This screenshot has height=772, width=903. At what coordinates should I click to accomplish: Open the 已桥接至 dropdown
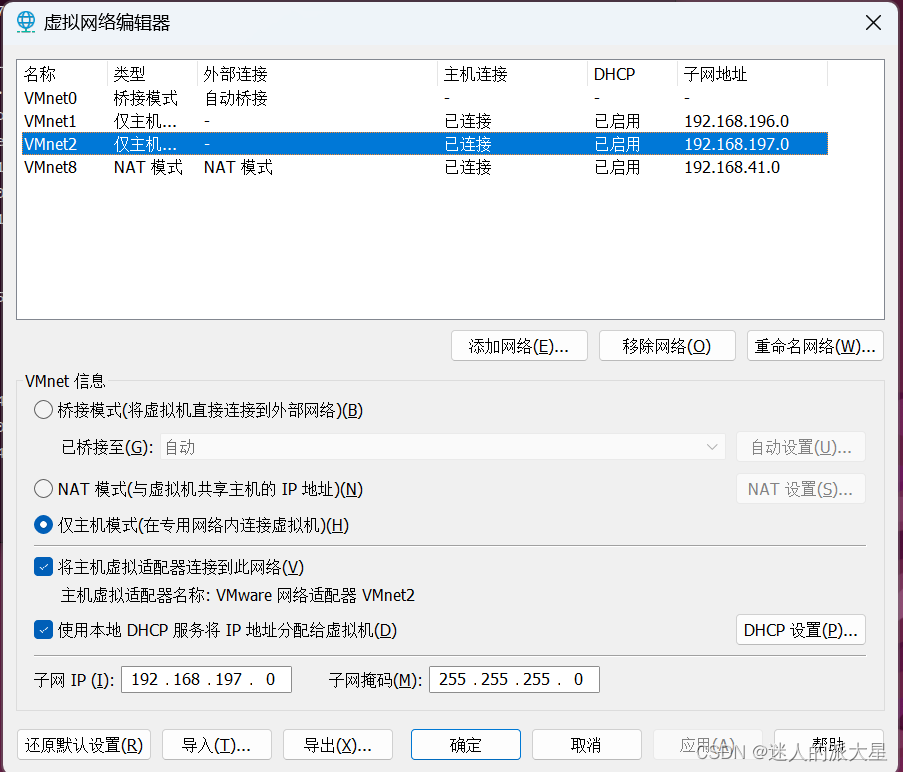442,447
